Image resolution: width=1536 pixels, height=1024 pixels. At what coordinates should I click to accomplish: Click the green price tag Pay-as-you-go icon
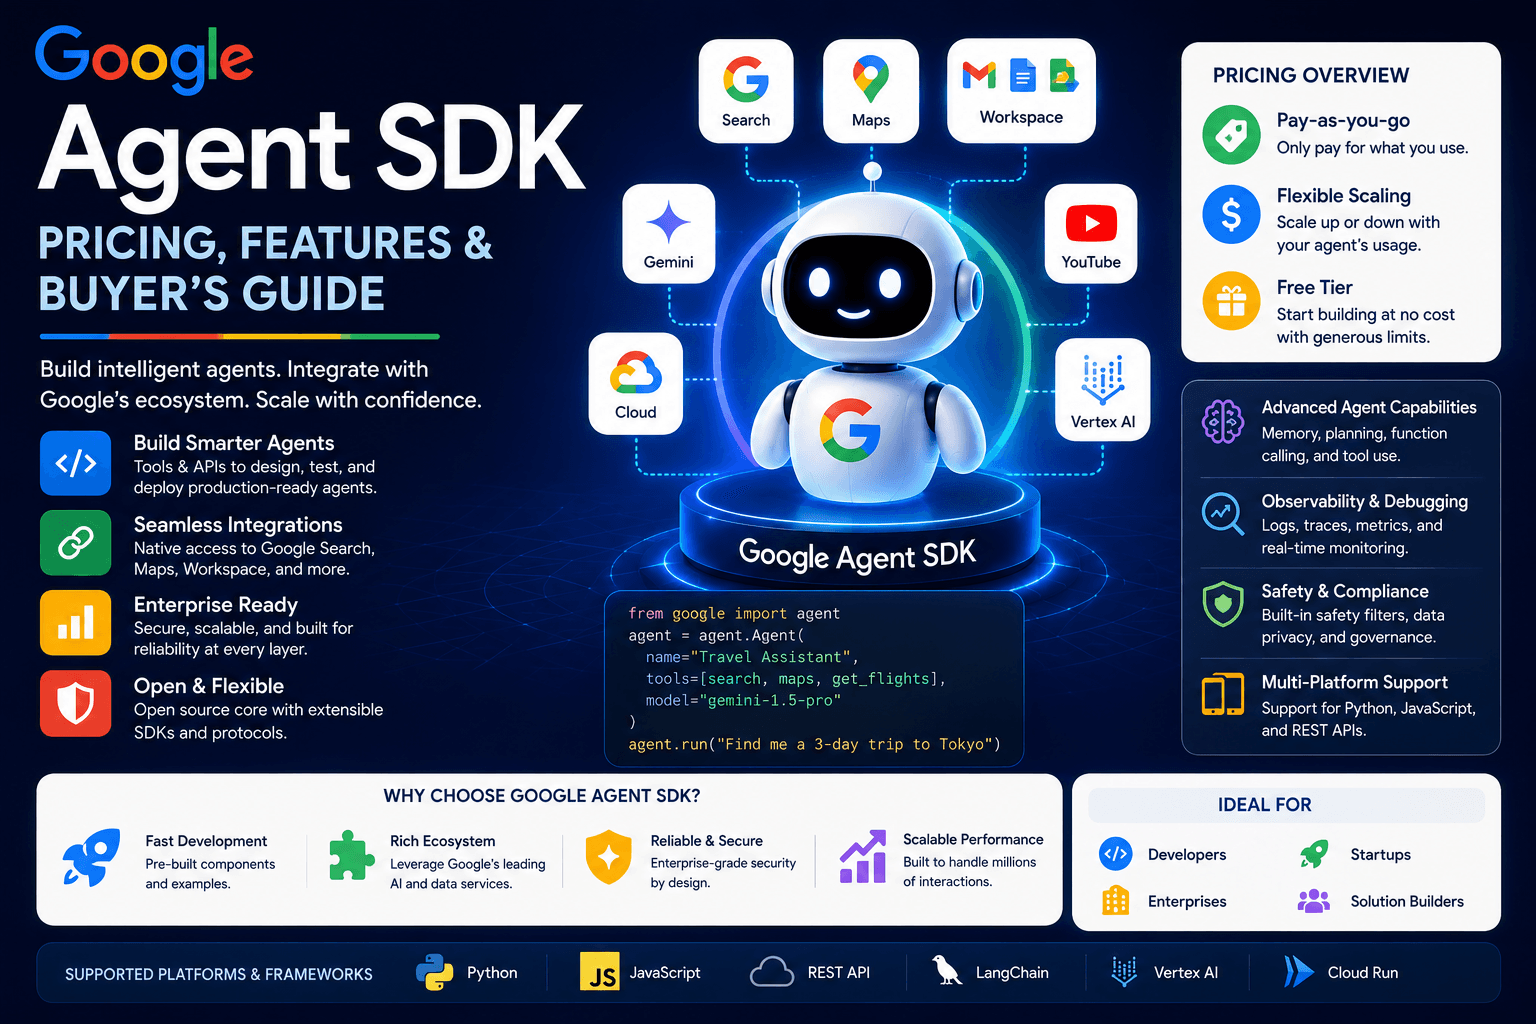pos(1231,135)
